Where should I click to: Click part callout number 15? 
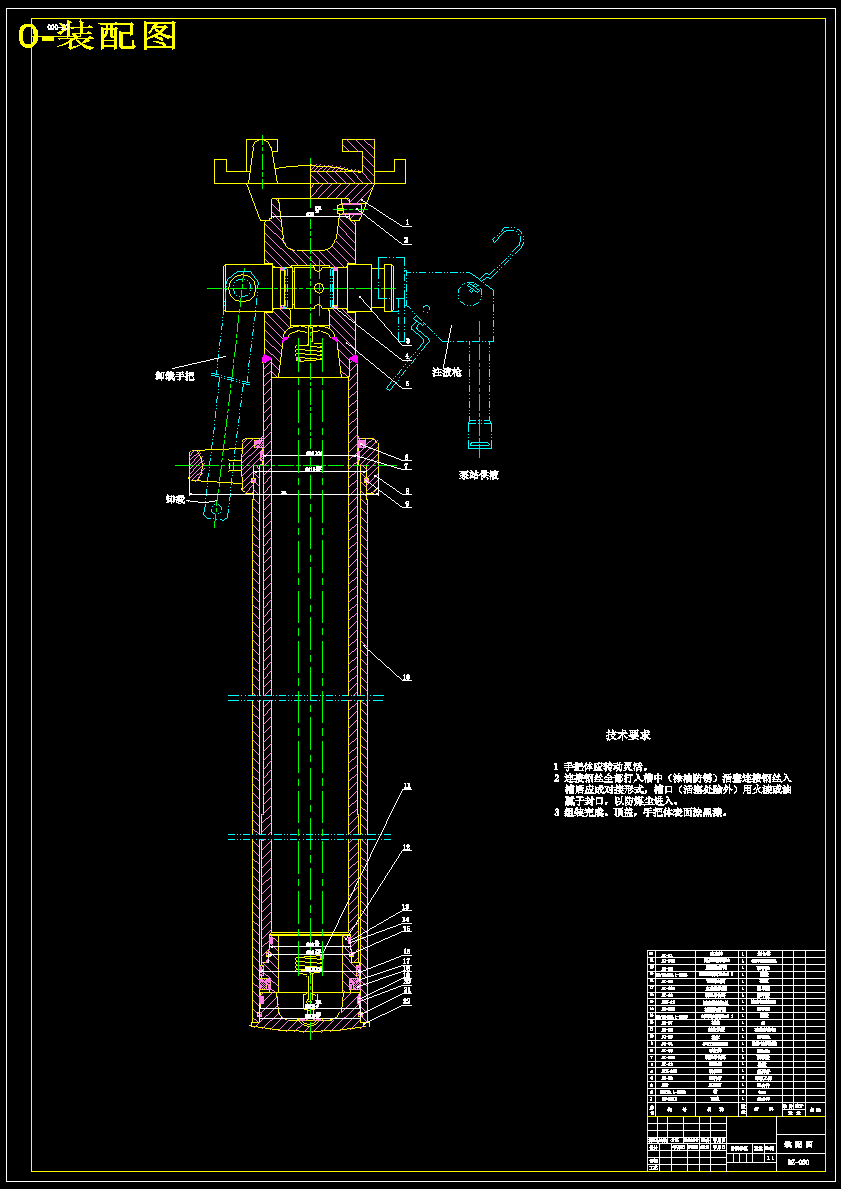pos(406,928)
